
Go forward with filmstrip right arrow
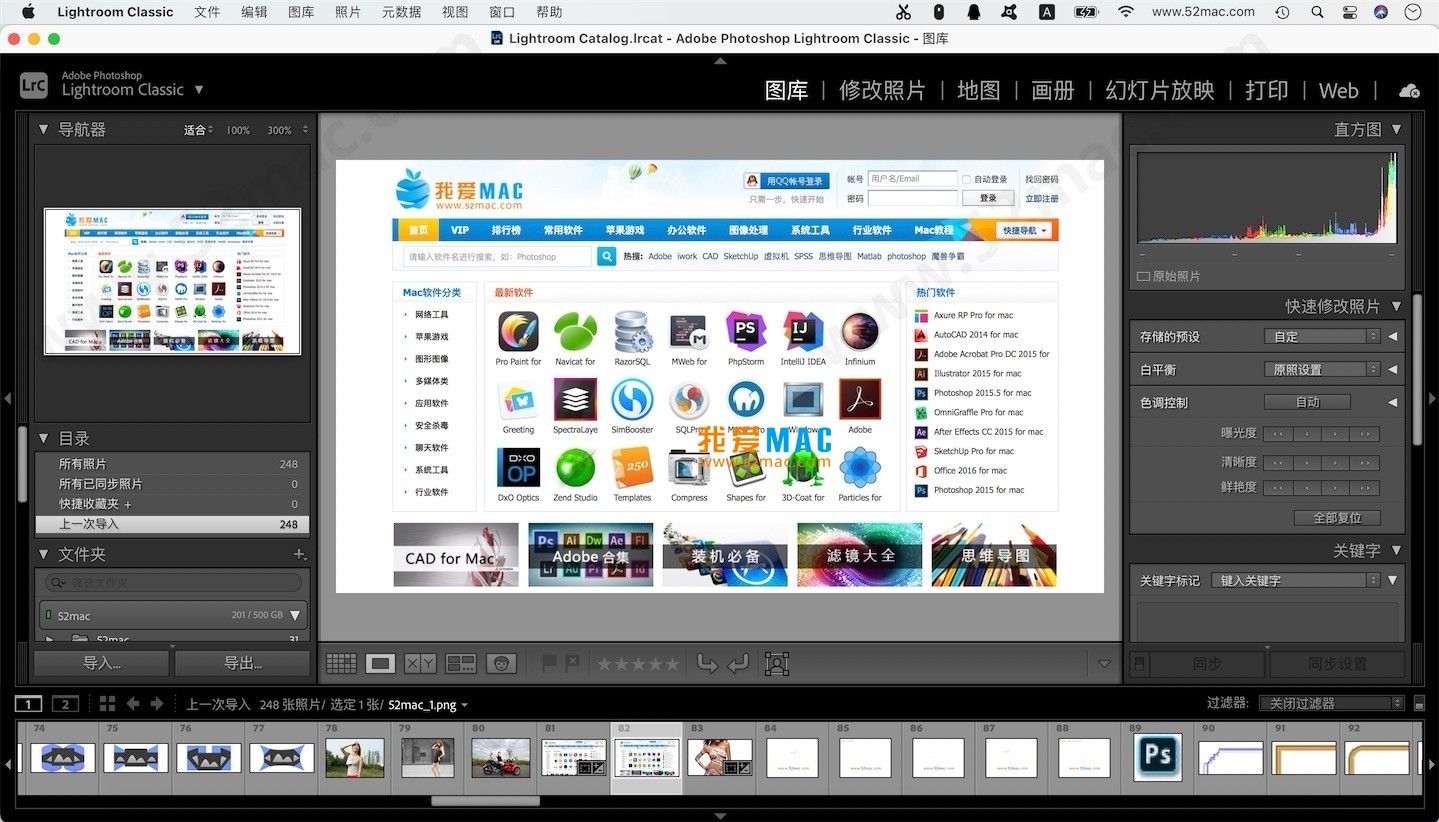point(156,704)
